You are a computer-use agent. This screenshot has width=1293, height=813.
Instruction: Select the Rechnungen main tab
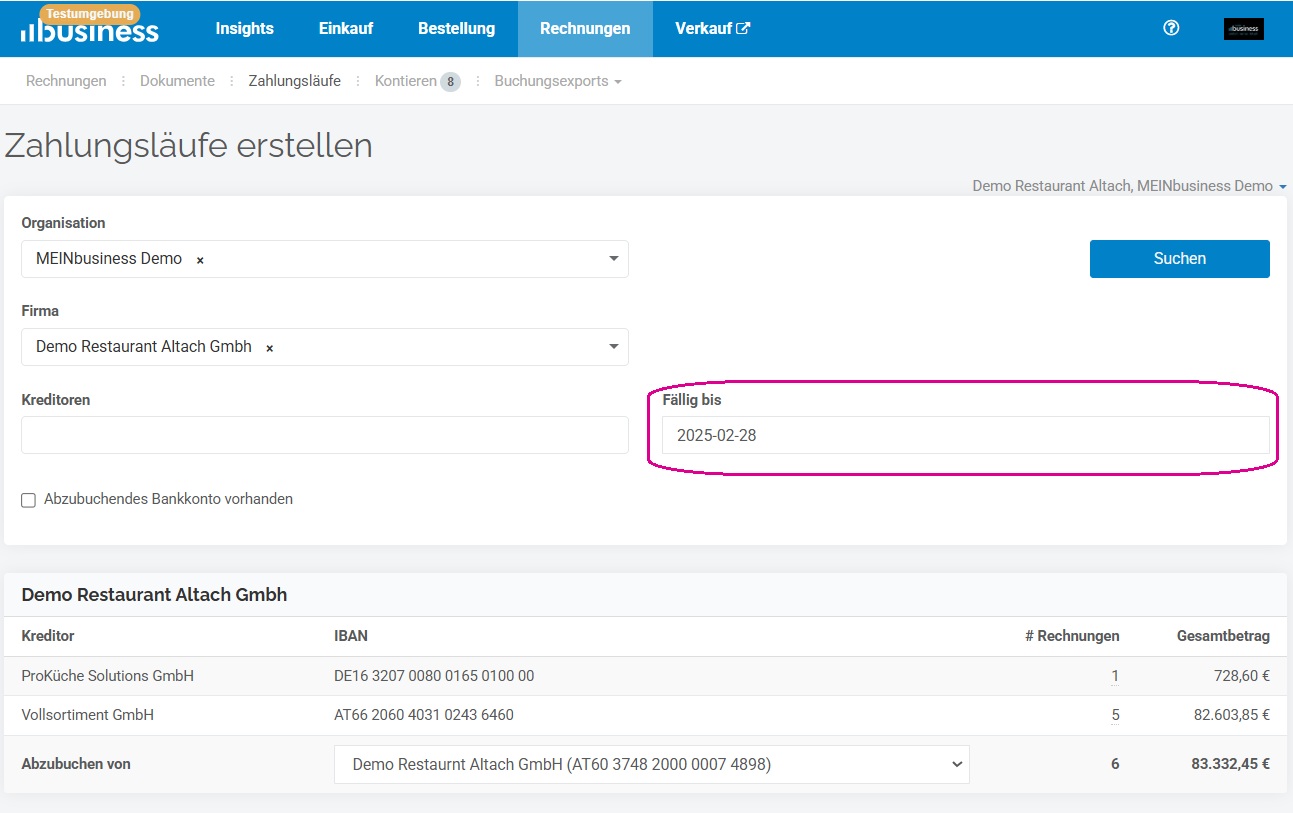[585, 28]
